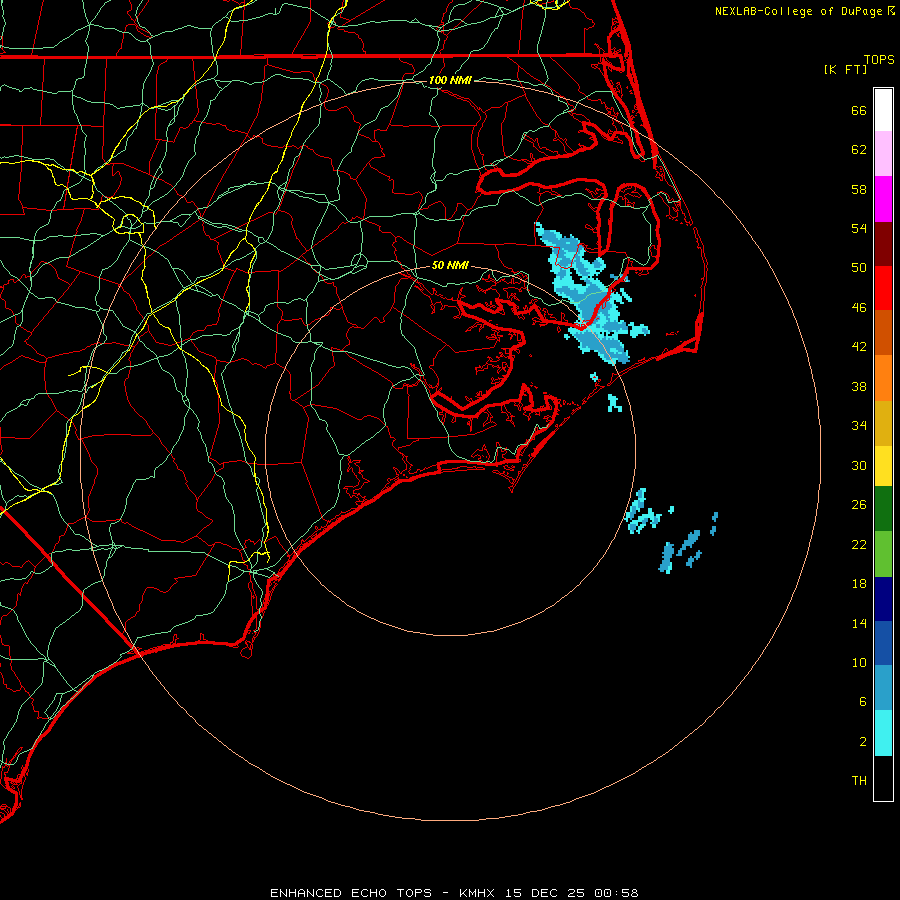
Task: Click the '14' legend value label
Action: 859,623
